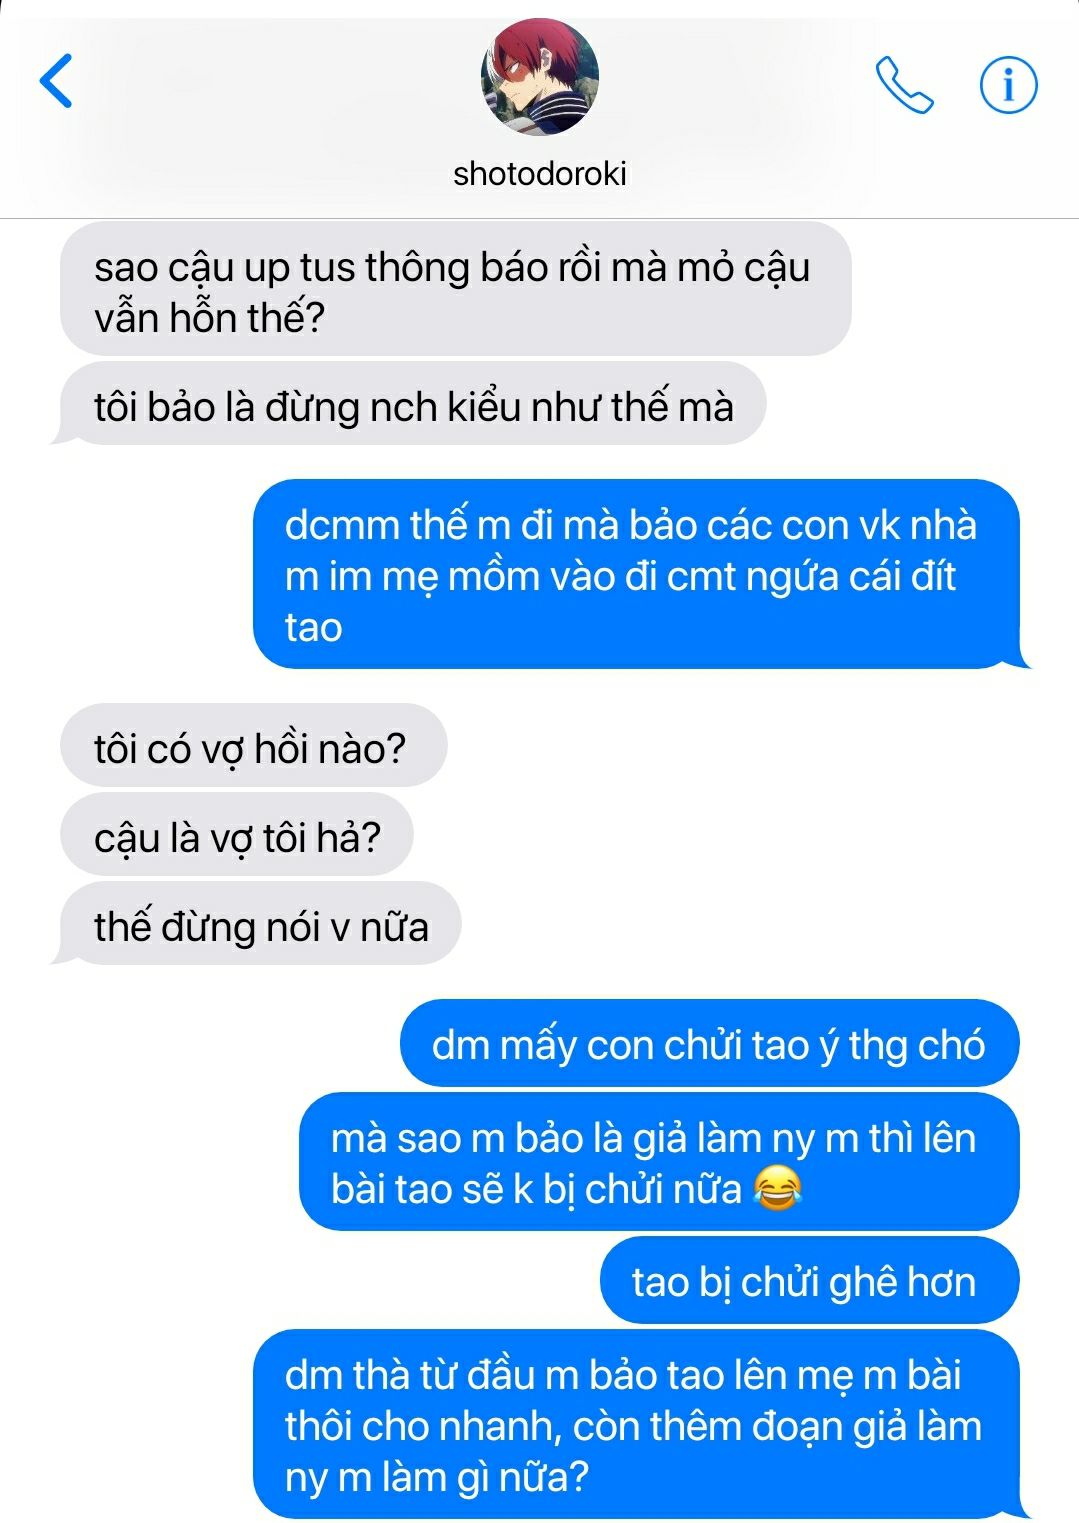The width and height of the screenshot is (1079, 1523).
Task: Click the laughing-crying emoji in the bubble
Action: [x=778, y=1188]
